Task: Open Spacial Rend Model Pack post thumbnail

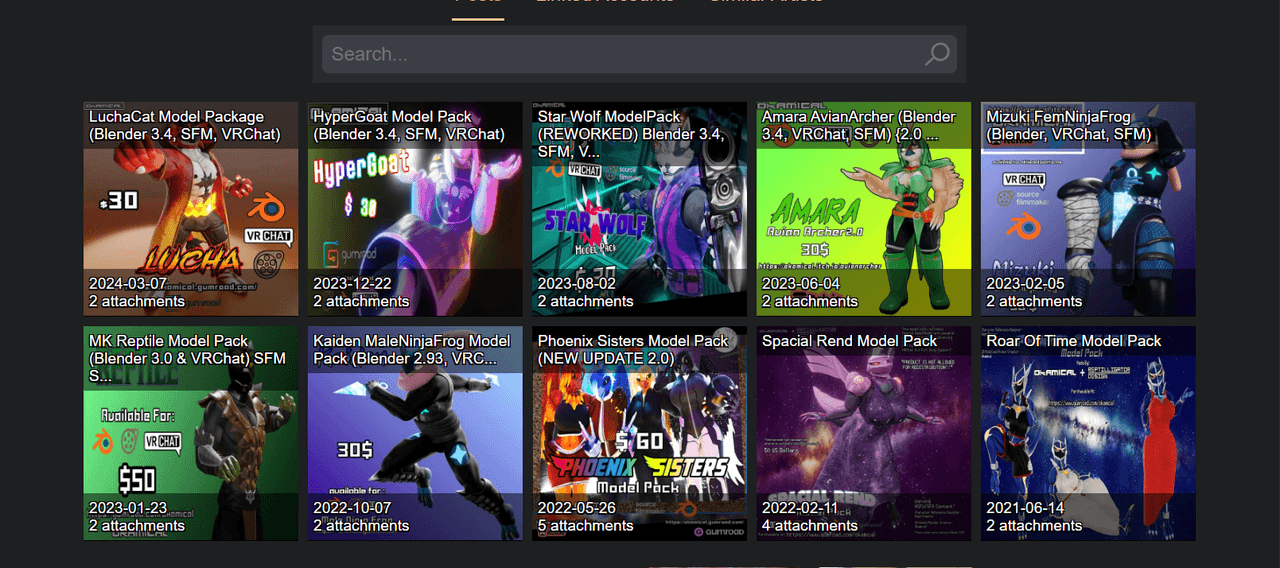Action: (864, 433)
